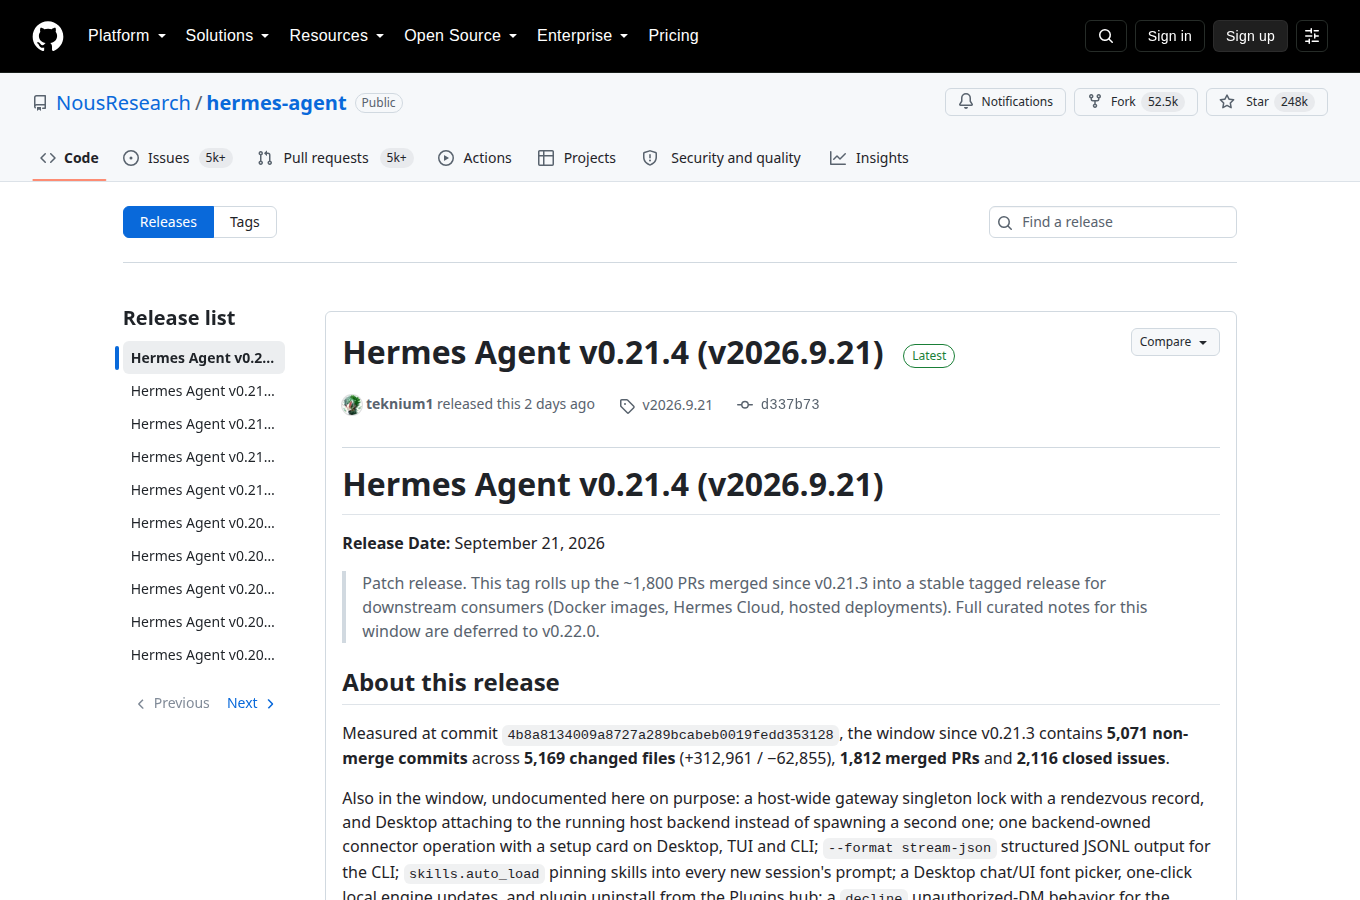Click the Sign in button
The height and width of the screenshot is (900, 1360).
coord(1169,36)
